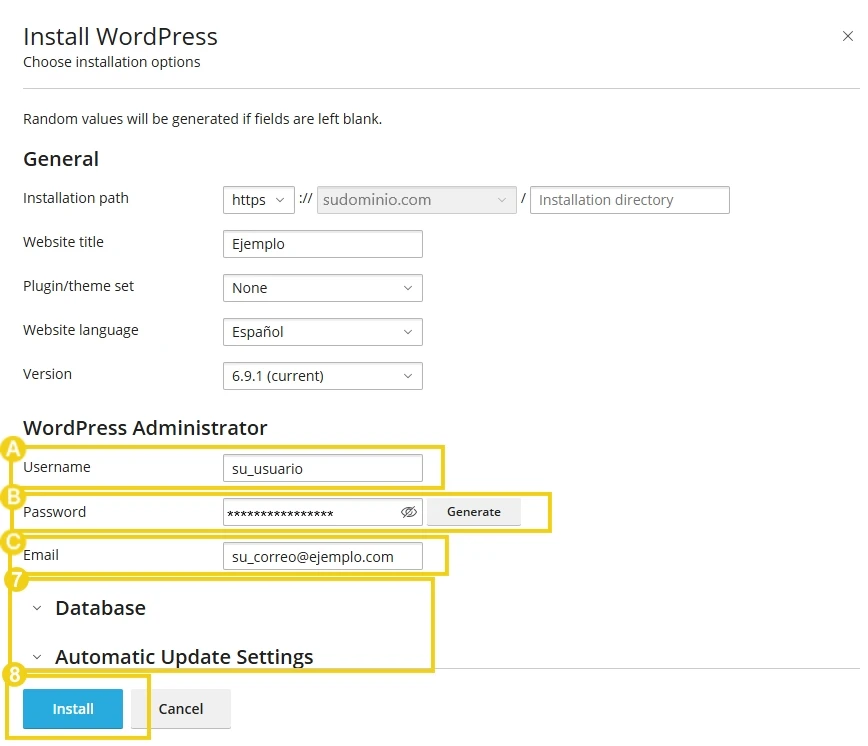Screen dimensions: 868x746
Task: Click the Automatic Update Settings chevron
Action: tap(36, 657)
